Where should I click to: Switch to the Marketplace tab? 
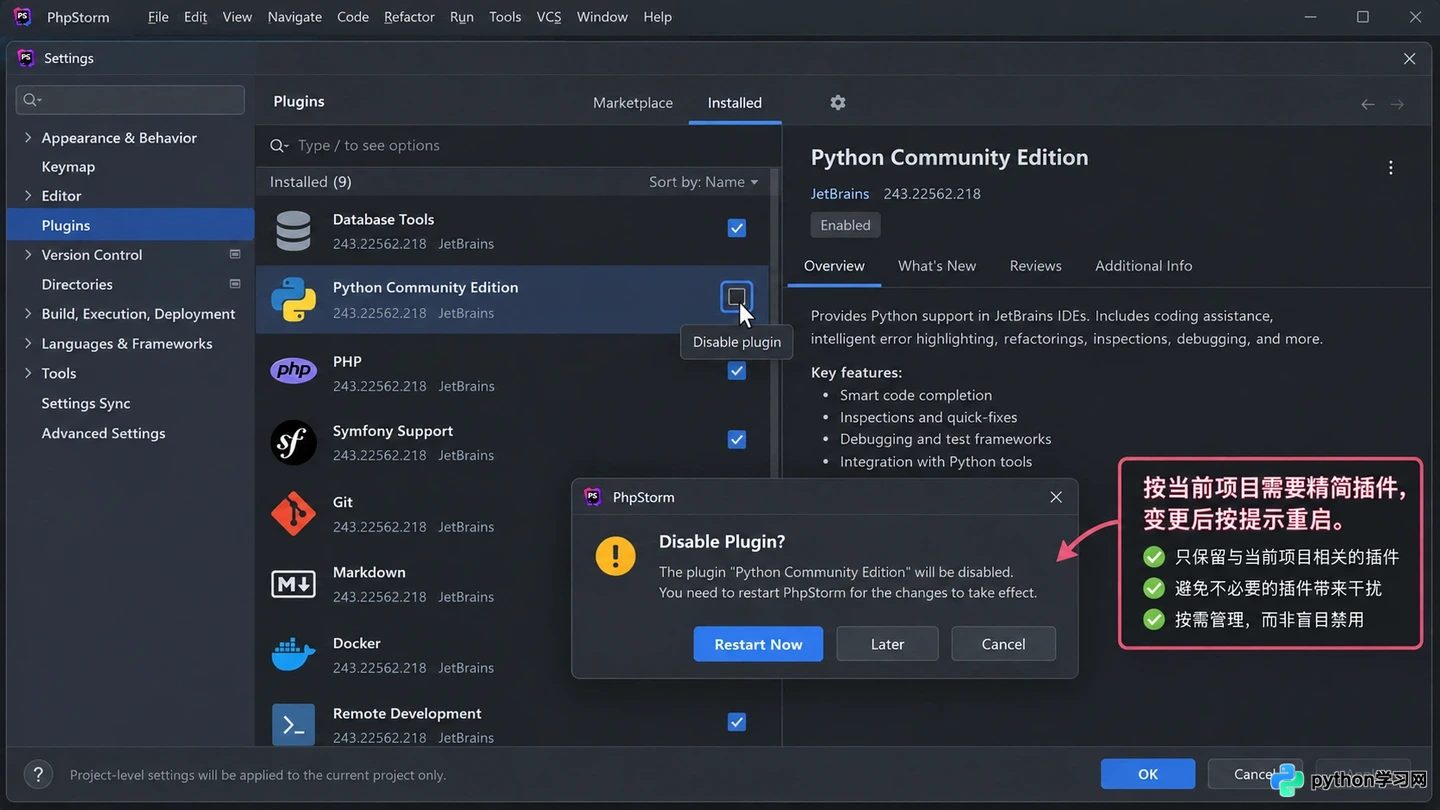coord(633,103)
